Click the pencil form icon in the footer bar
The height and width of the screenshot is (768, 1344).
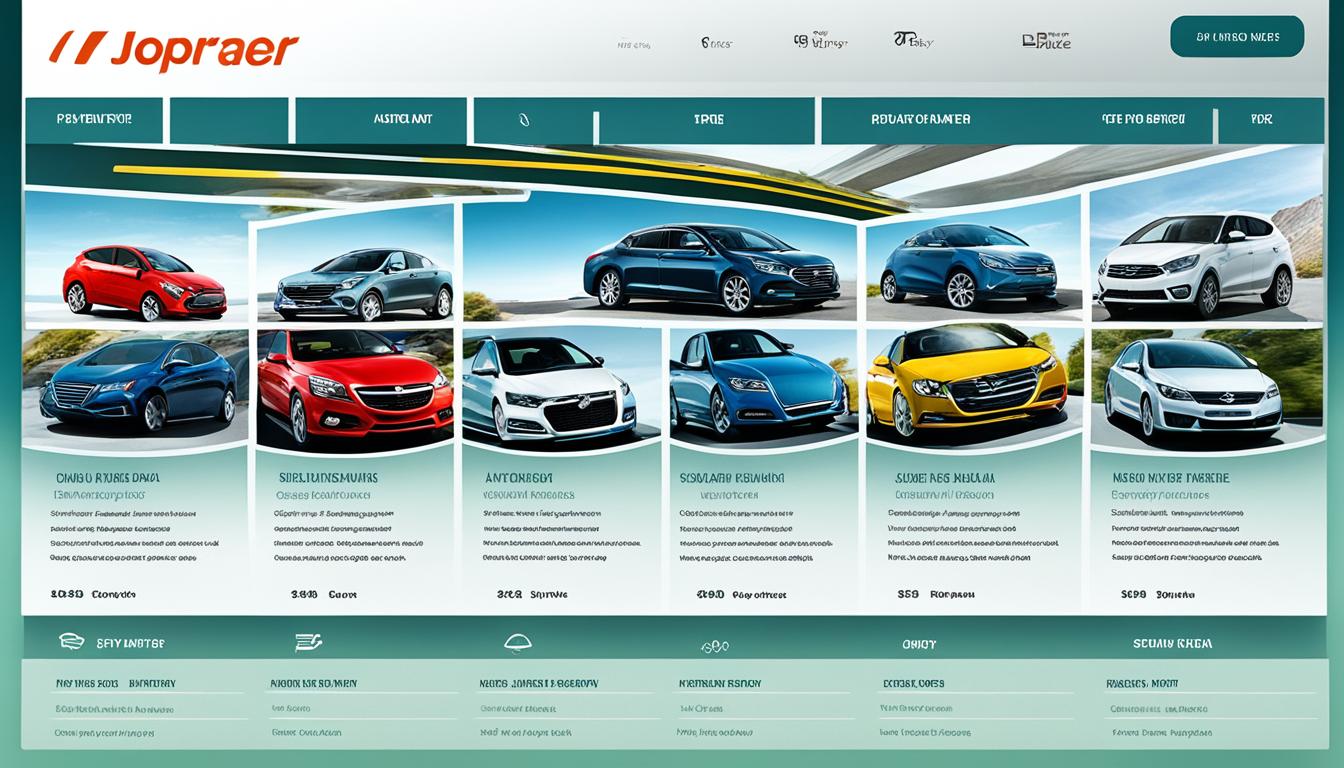[308, 642]
